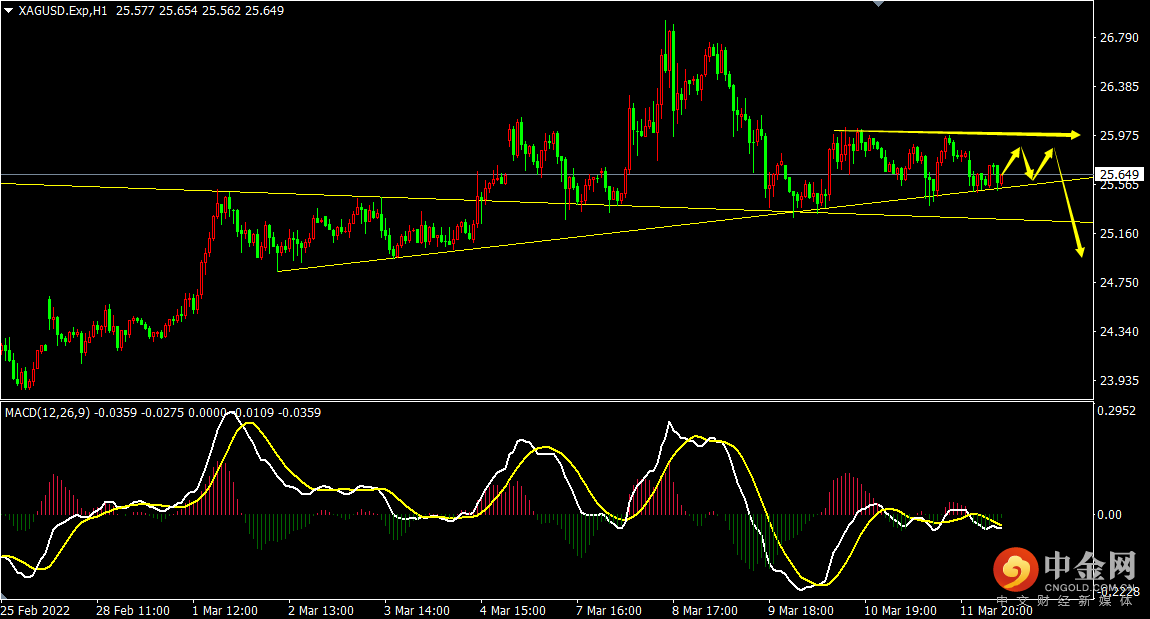
Task: Click the XAGUSD.Exp,H1 symbol title
Action: click(63, 11)
